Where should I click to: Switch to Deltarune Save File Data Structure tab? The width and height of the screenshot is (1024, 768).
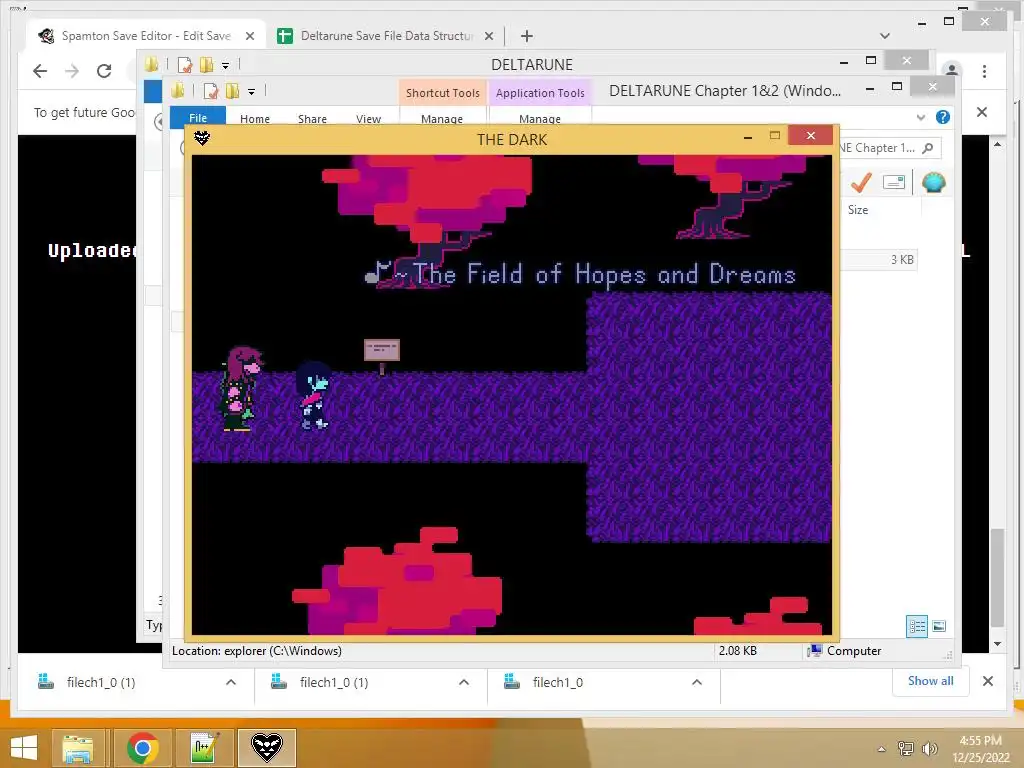click(387, 36)
